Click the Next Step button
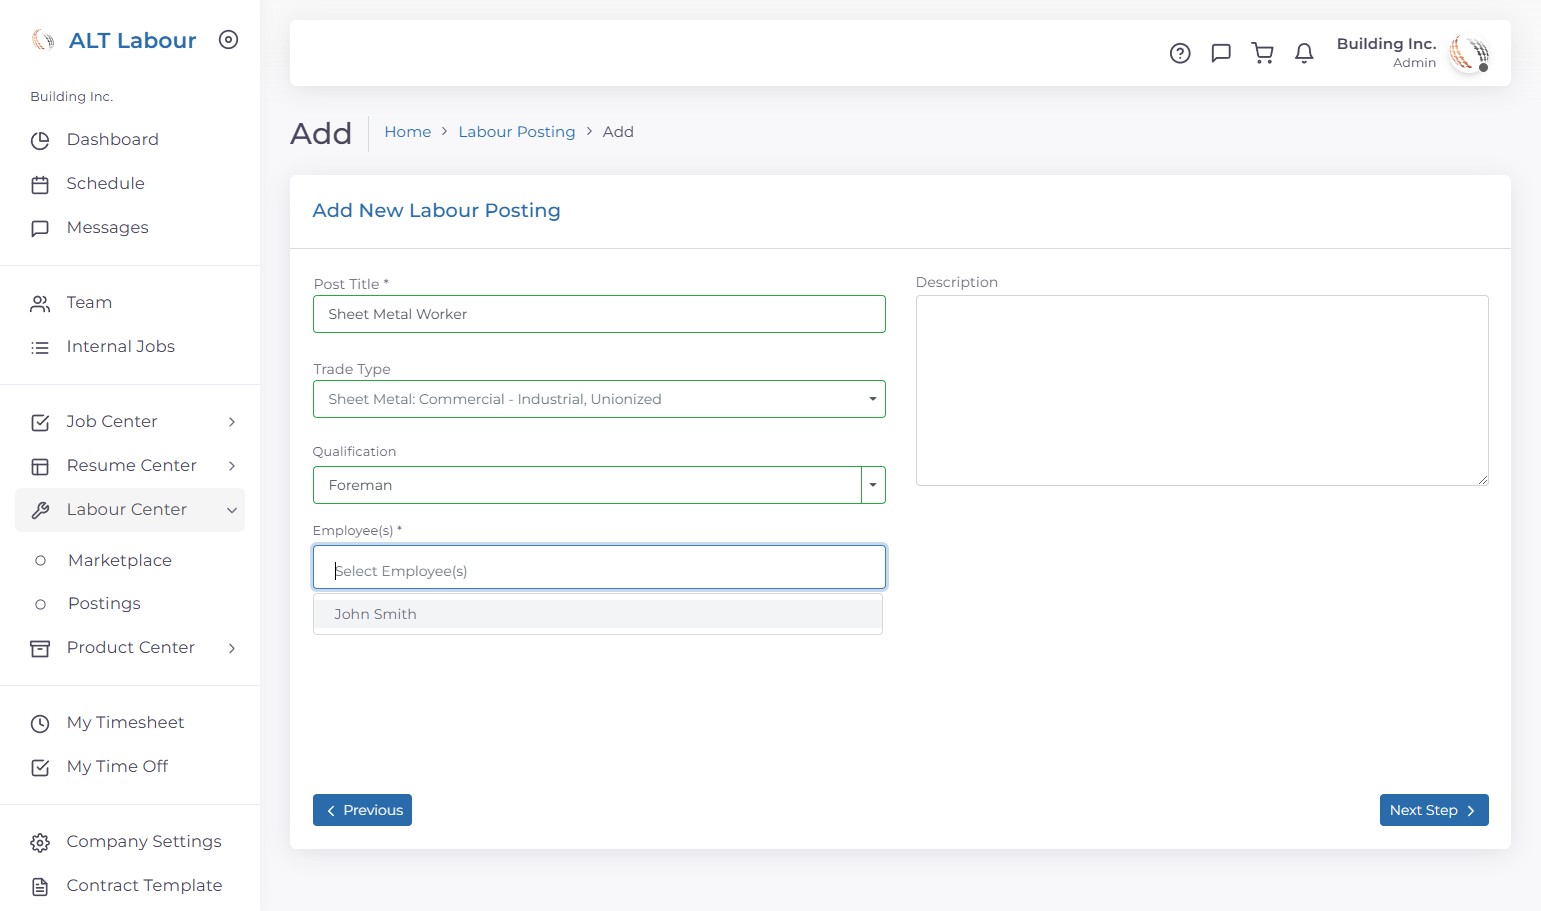Image resolution: width=1541 pixels, height=911 pixels. [1434, 810]
